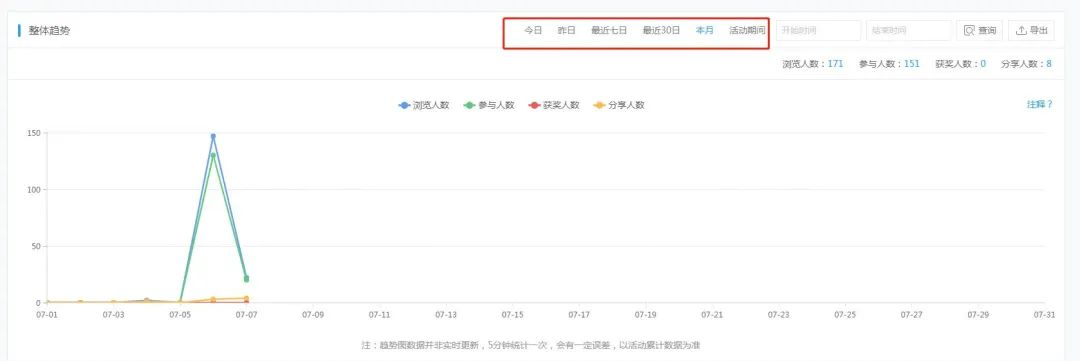Toggle 分享人数 legend series
This screenshot has height=361, width=1080.
point(619,105)
